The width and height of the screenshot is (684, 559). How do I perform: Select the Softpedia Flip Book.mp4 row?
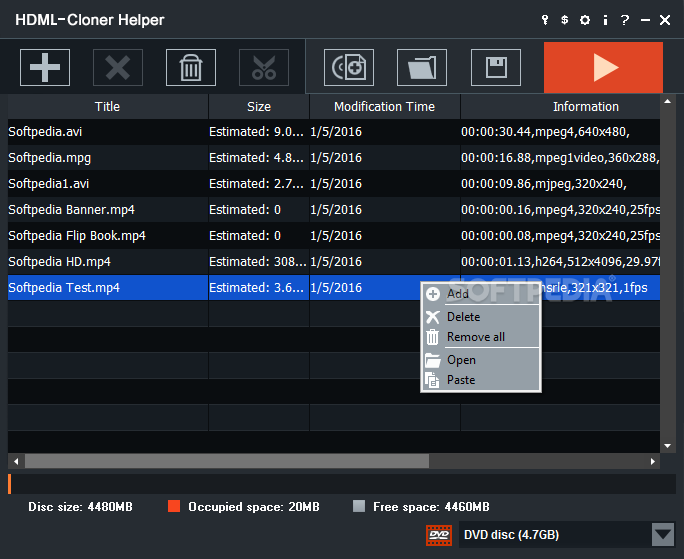(334, 236)
